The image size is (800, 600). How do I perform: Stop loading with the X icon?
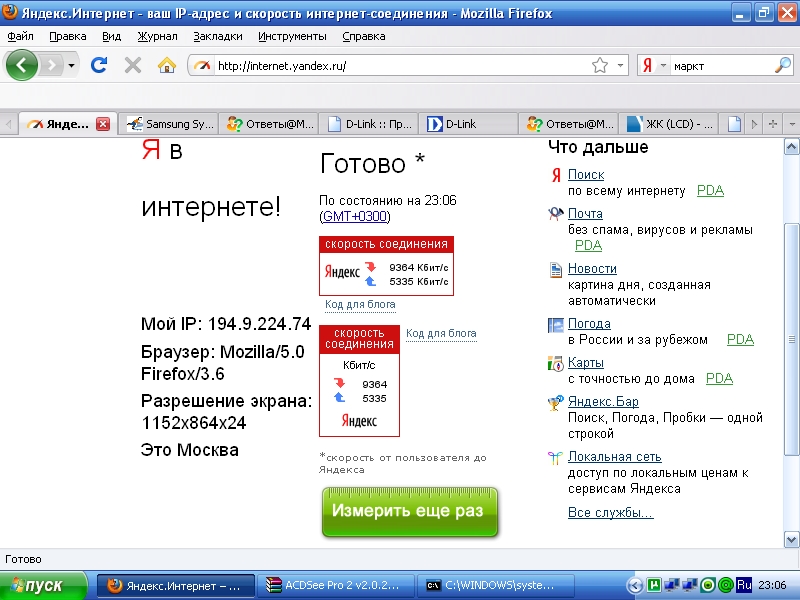(x=133, y=65)
